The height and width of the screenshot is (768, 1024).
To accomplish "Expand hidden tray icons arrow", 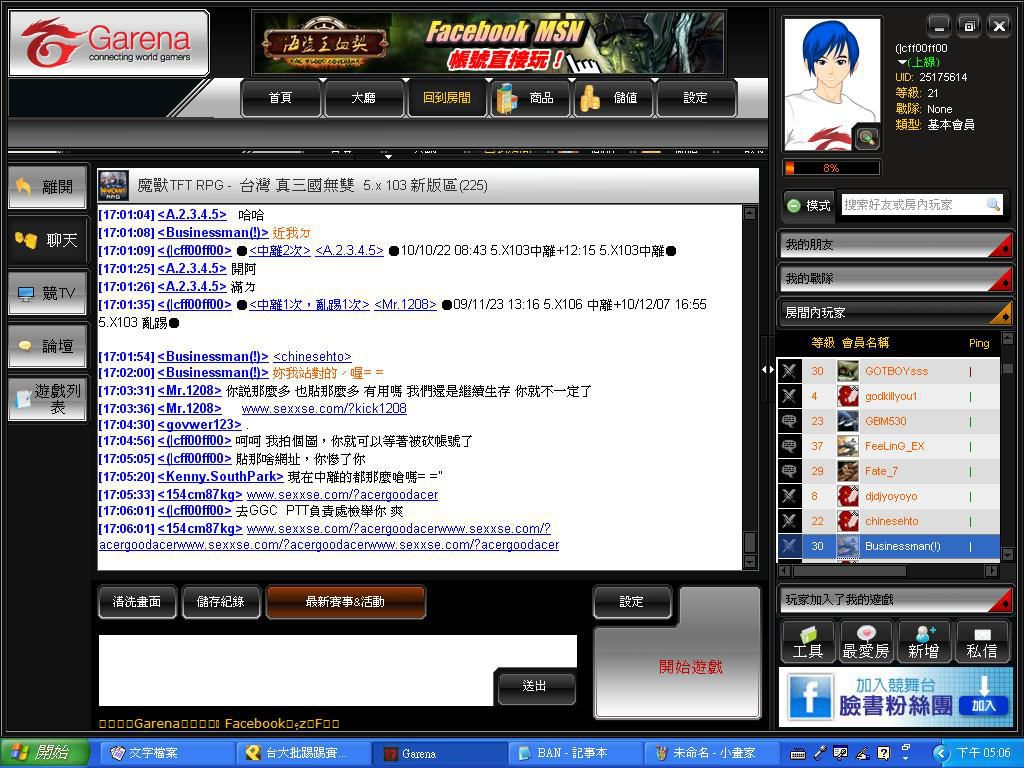I will (x=940, y=754).
